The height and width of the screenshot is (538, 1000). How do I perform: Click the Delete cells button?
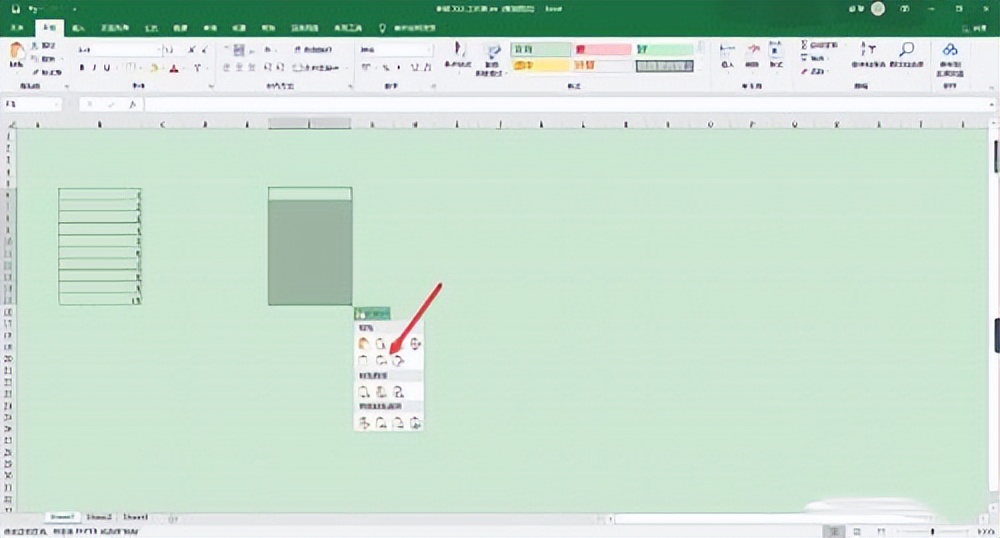pos(752,55)
